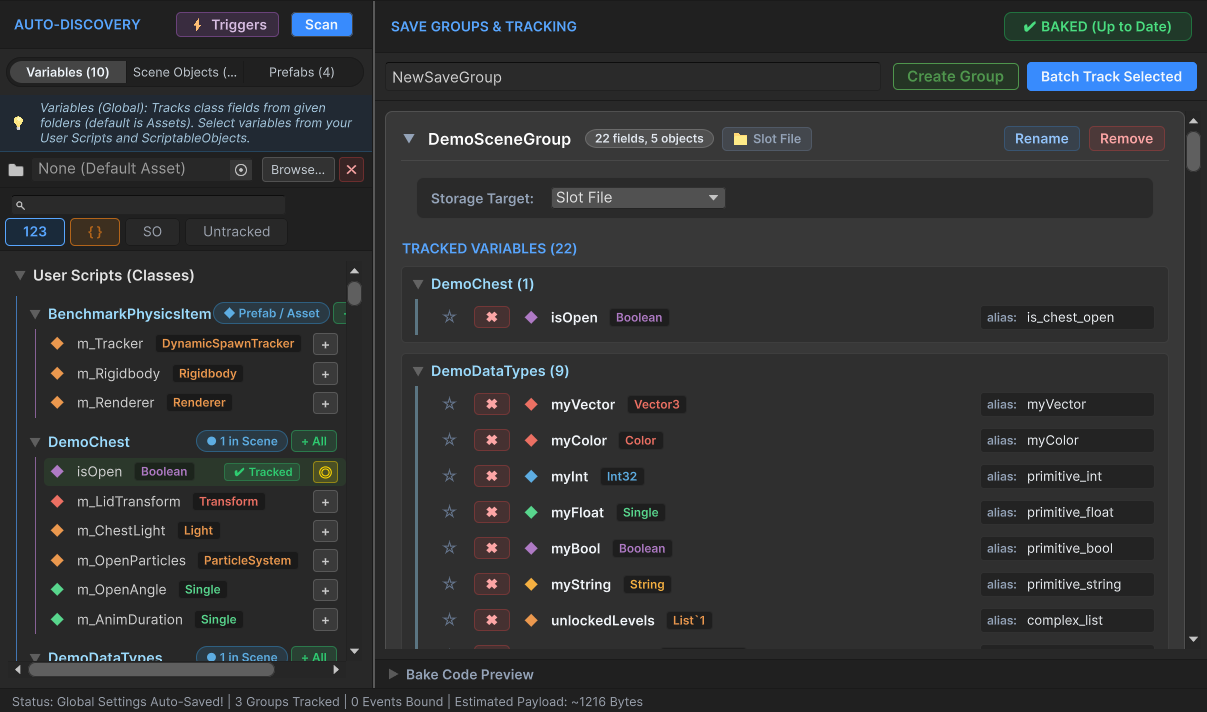Click the folder icon beside None (Default Asset)
The width and height of the screenshot is (1207, 712).
pos(16,170)
